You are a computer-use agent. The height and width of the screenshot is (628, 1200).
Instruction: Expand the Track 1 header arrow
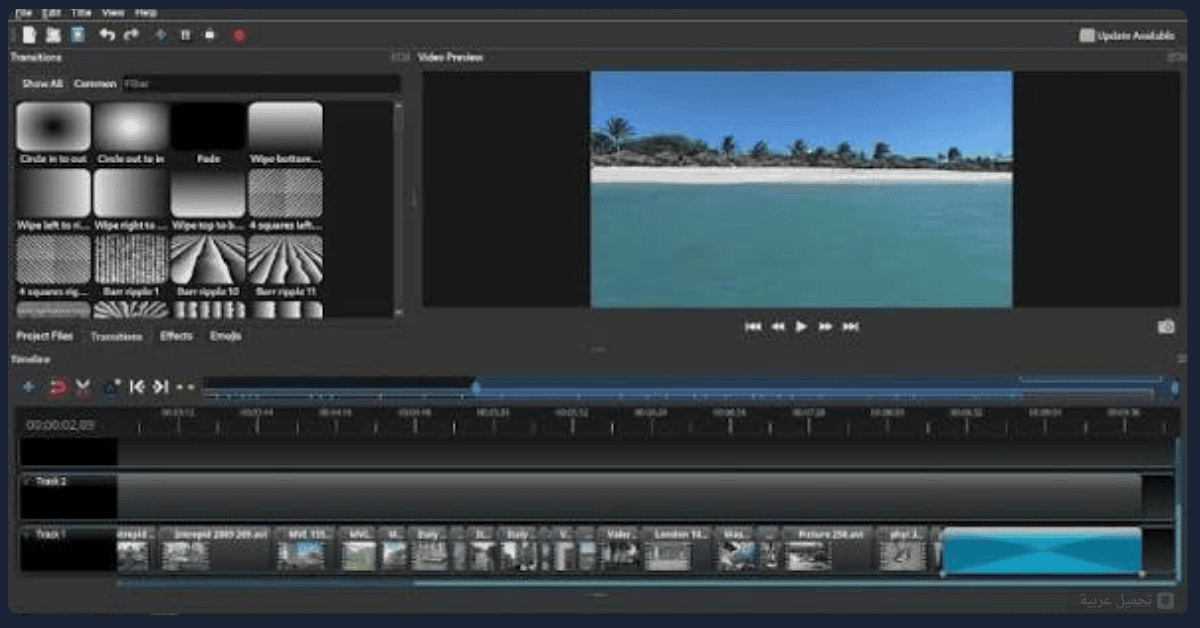(x=28, y=534)
